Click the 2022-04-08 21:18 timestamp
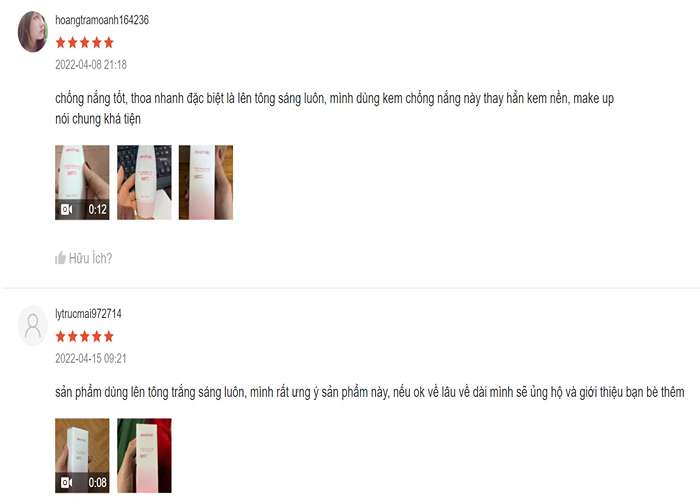The image size is (700, 500). [91, 65]
